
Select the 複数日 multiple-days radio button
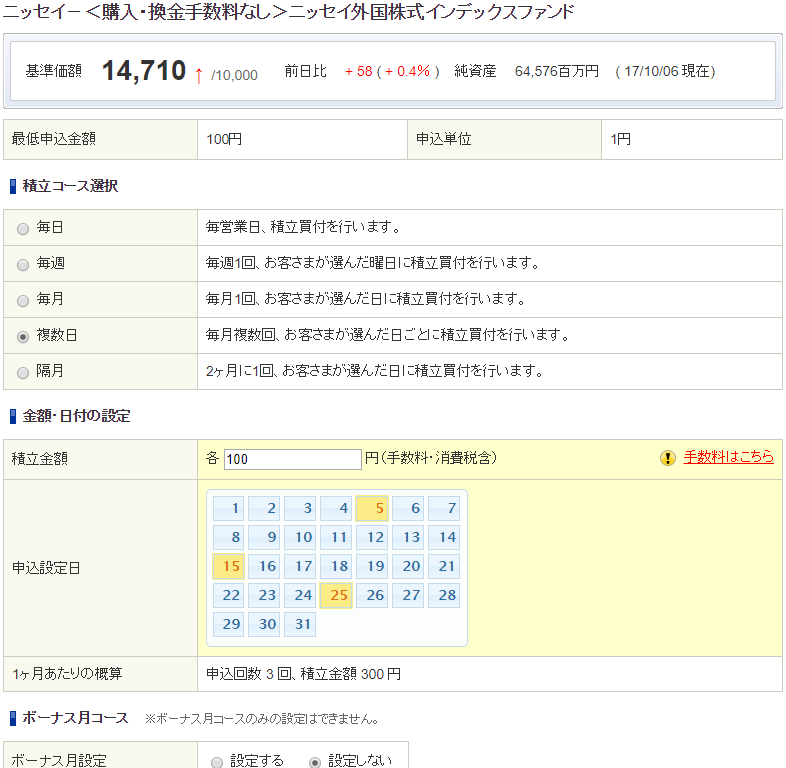(23, 337)
